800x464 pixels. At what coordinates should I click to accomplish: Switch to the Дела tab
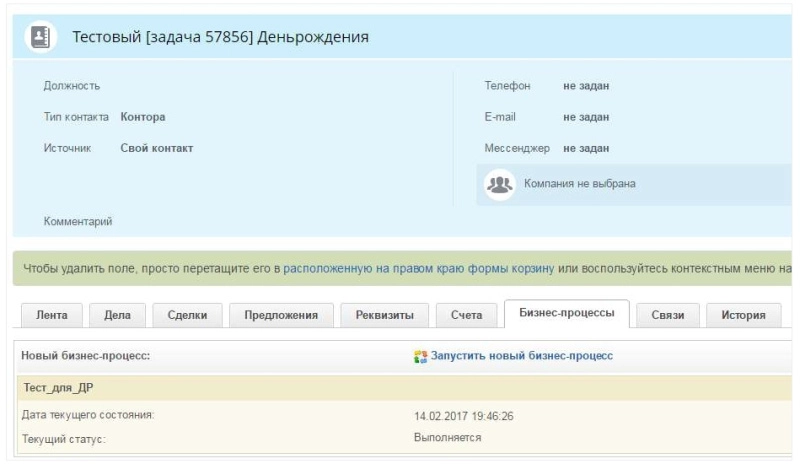[x=117, y=315]
